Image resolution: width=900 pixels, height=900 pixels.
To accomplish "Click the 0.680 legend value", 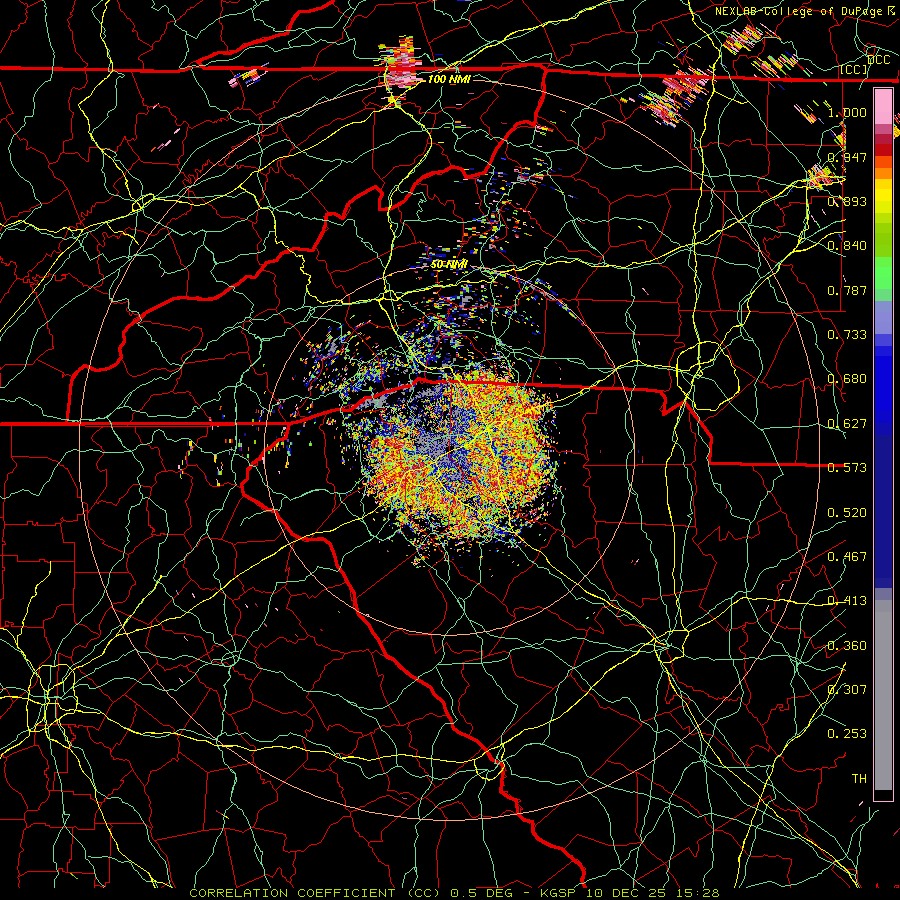I will pyautogui.click(x=847, y=379).
